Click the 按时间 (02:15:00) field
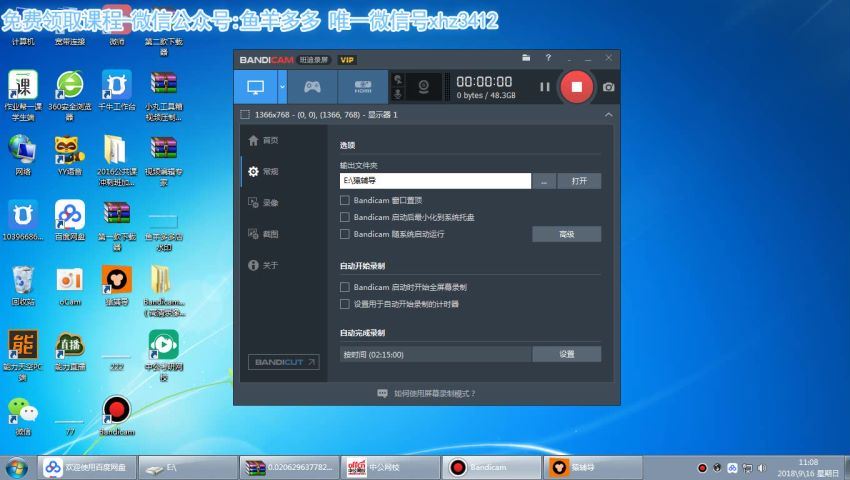 [x=435, y=354]
